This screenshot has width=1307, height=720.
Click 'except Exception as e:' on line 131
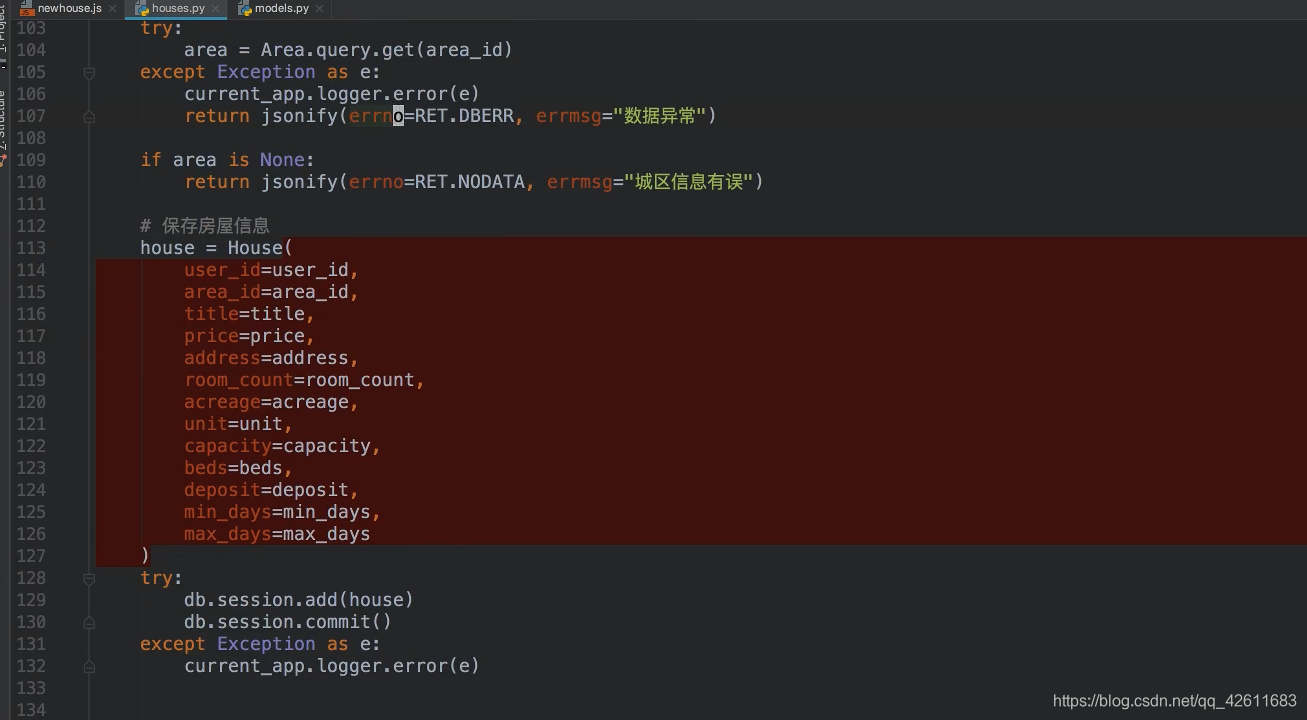260,644
